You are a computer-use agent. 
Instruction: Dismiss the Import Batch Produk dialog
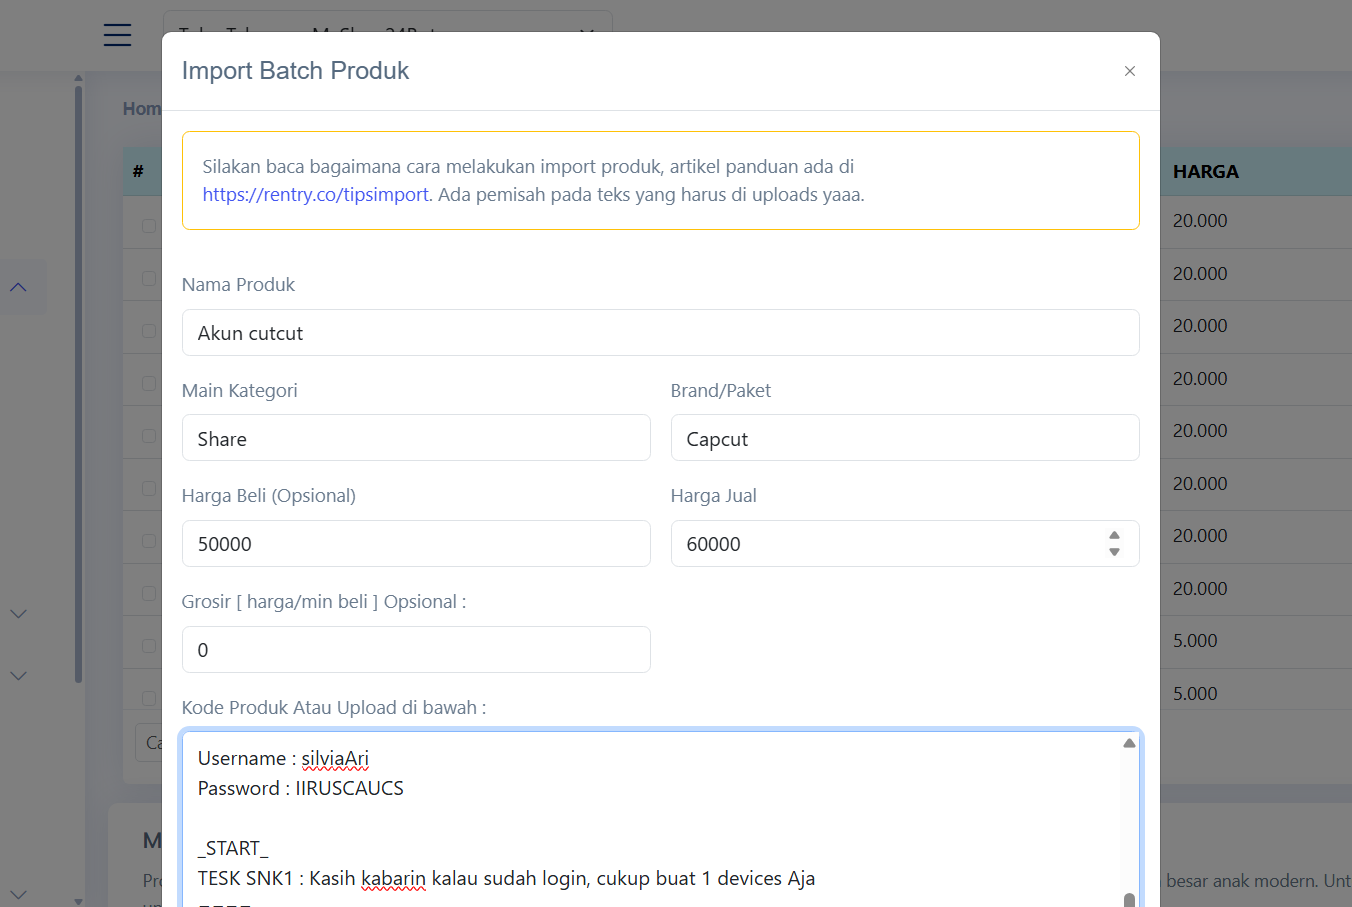coord(1130,71)
